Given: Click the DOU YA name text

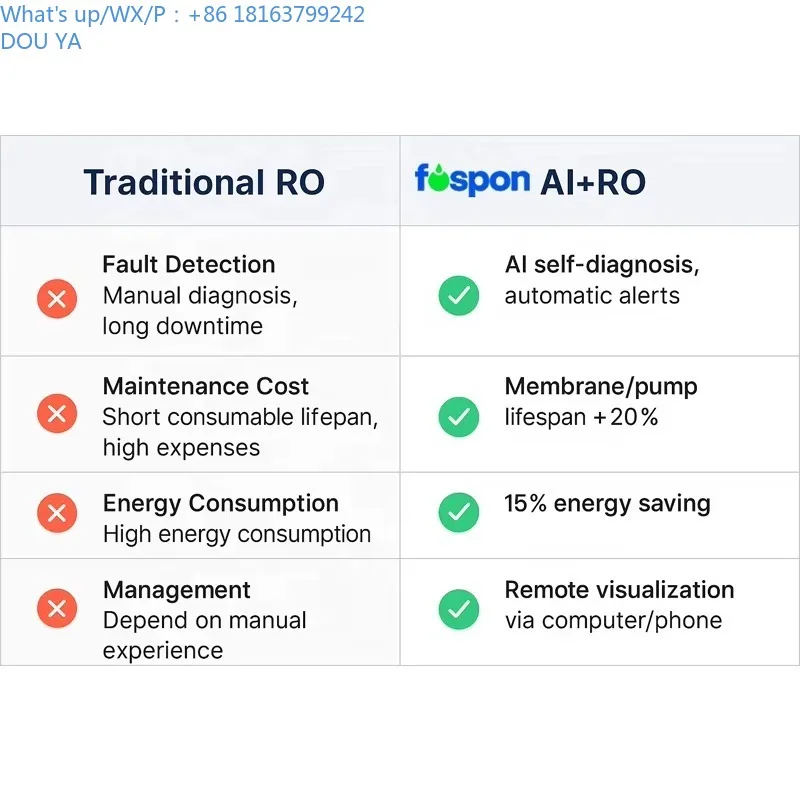Looking at the screenshot, I should pyautogui.click(x=41, y=41).
